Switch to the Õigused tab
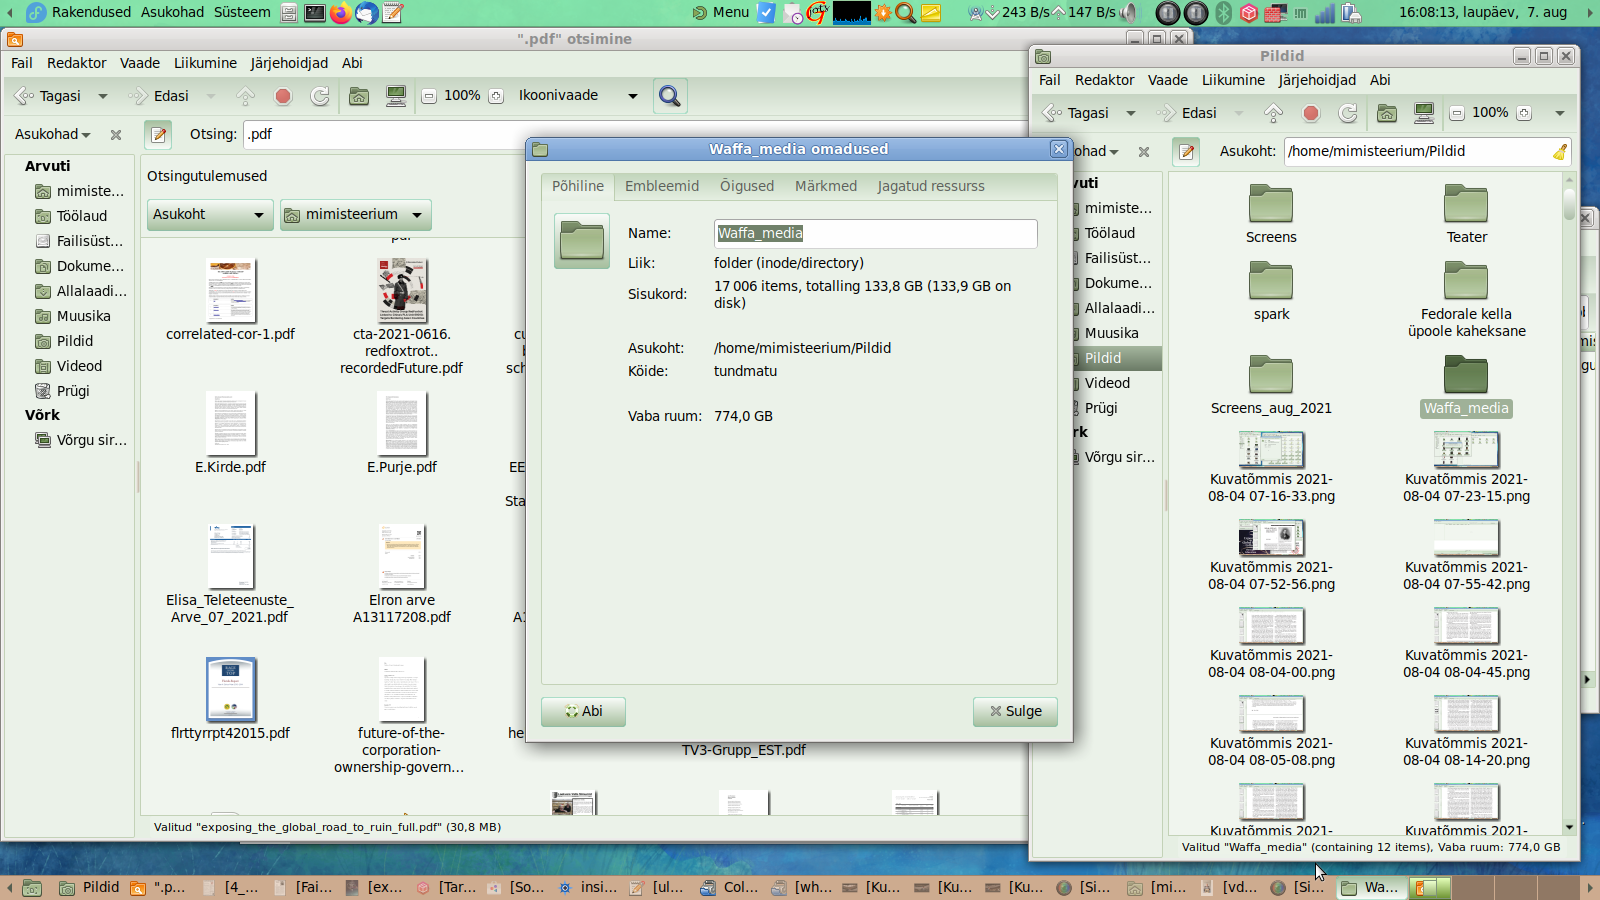This screenshot has width=1600, height=900. click(746, 186)
